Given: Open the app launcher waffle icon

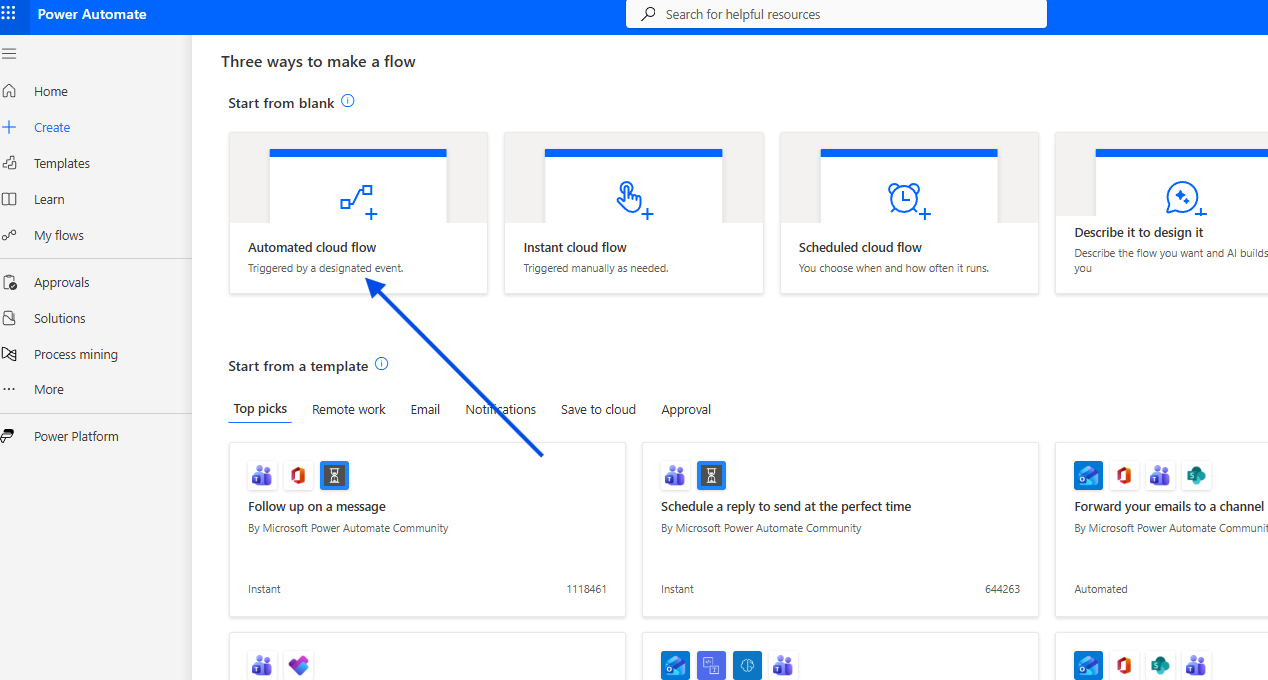Looking at the screenshot, I should 9,14.
